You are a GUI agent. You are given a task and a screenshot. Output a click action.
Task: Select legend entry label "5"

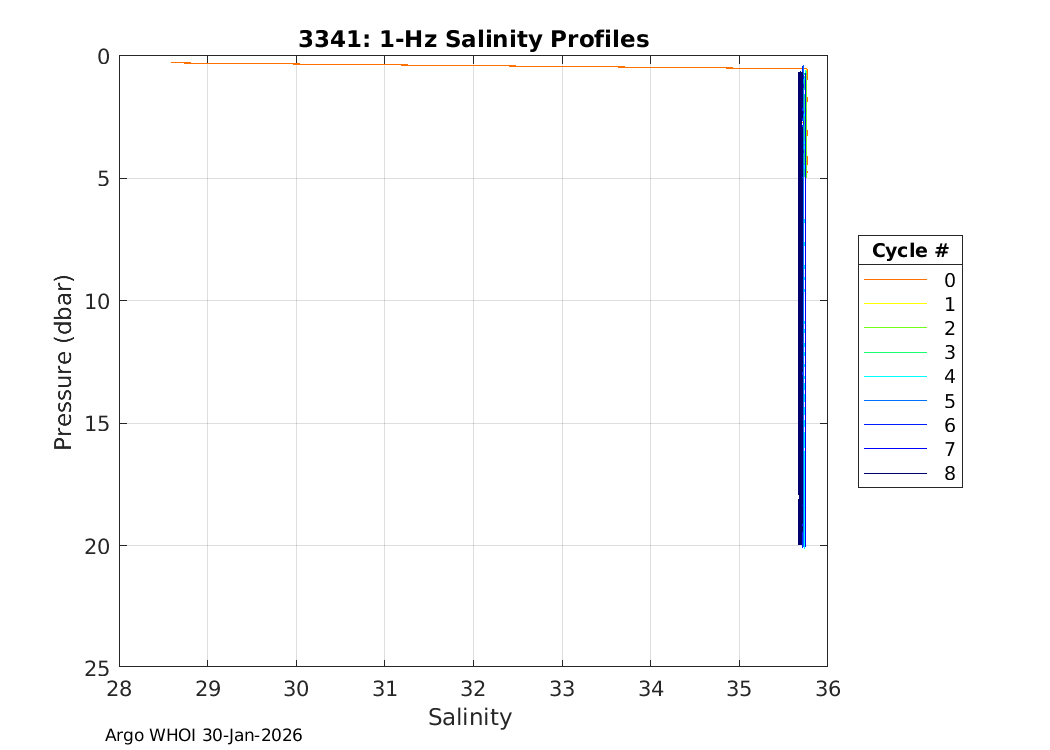pyautogui.click(x=949, y=401)
